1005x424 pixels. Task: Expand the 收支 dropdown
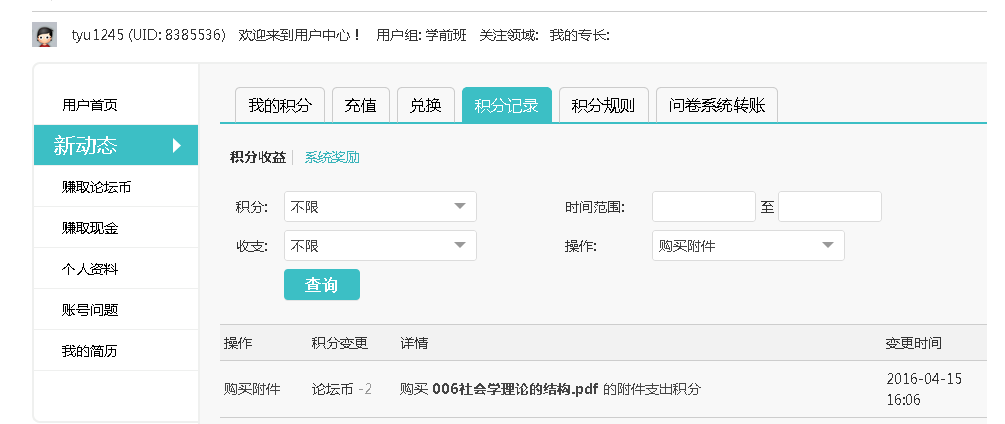click(380, 245)
